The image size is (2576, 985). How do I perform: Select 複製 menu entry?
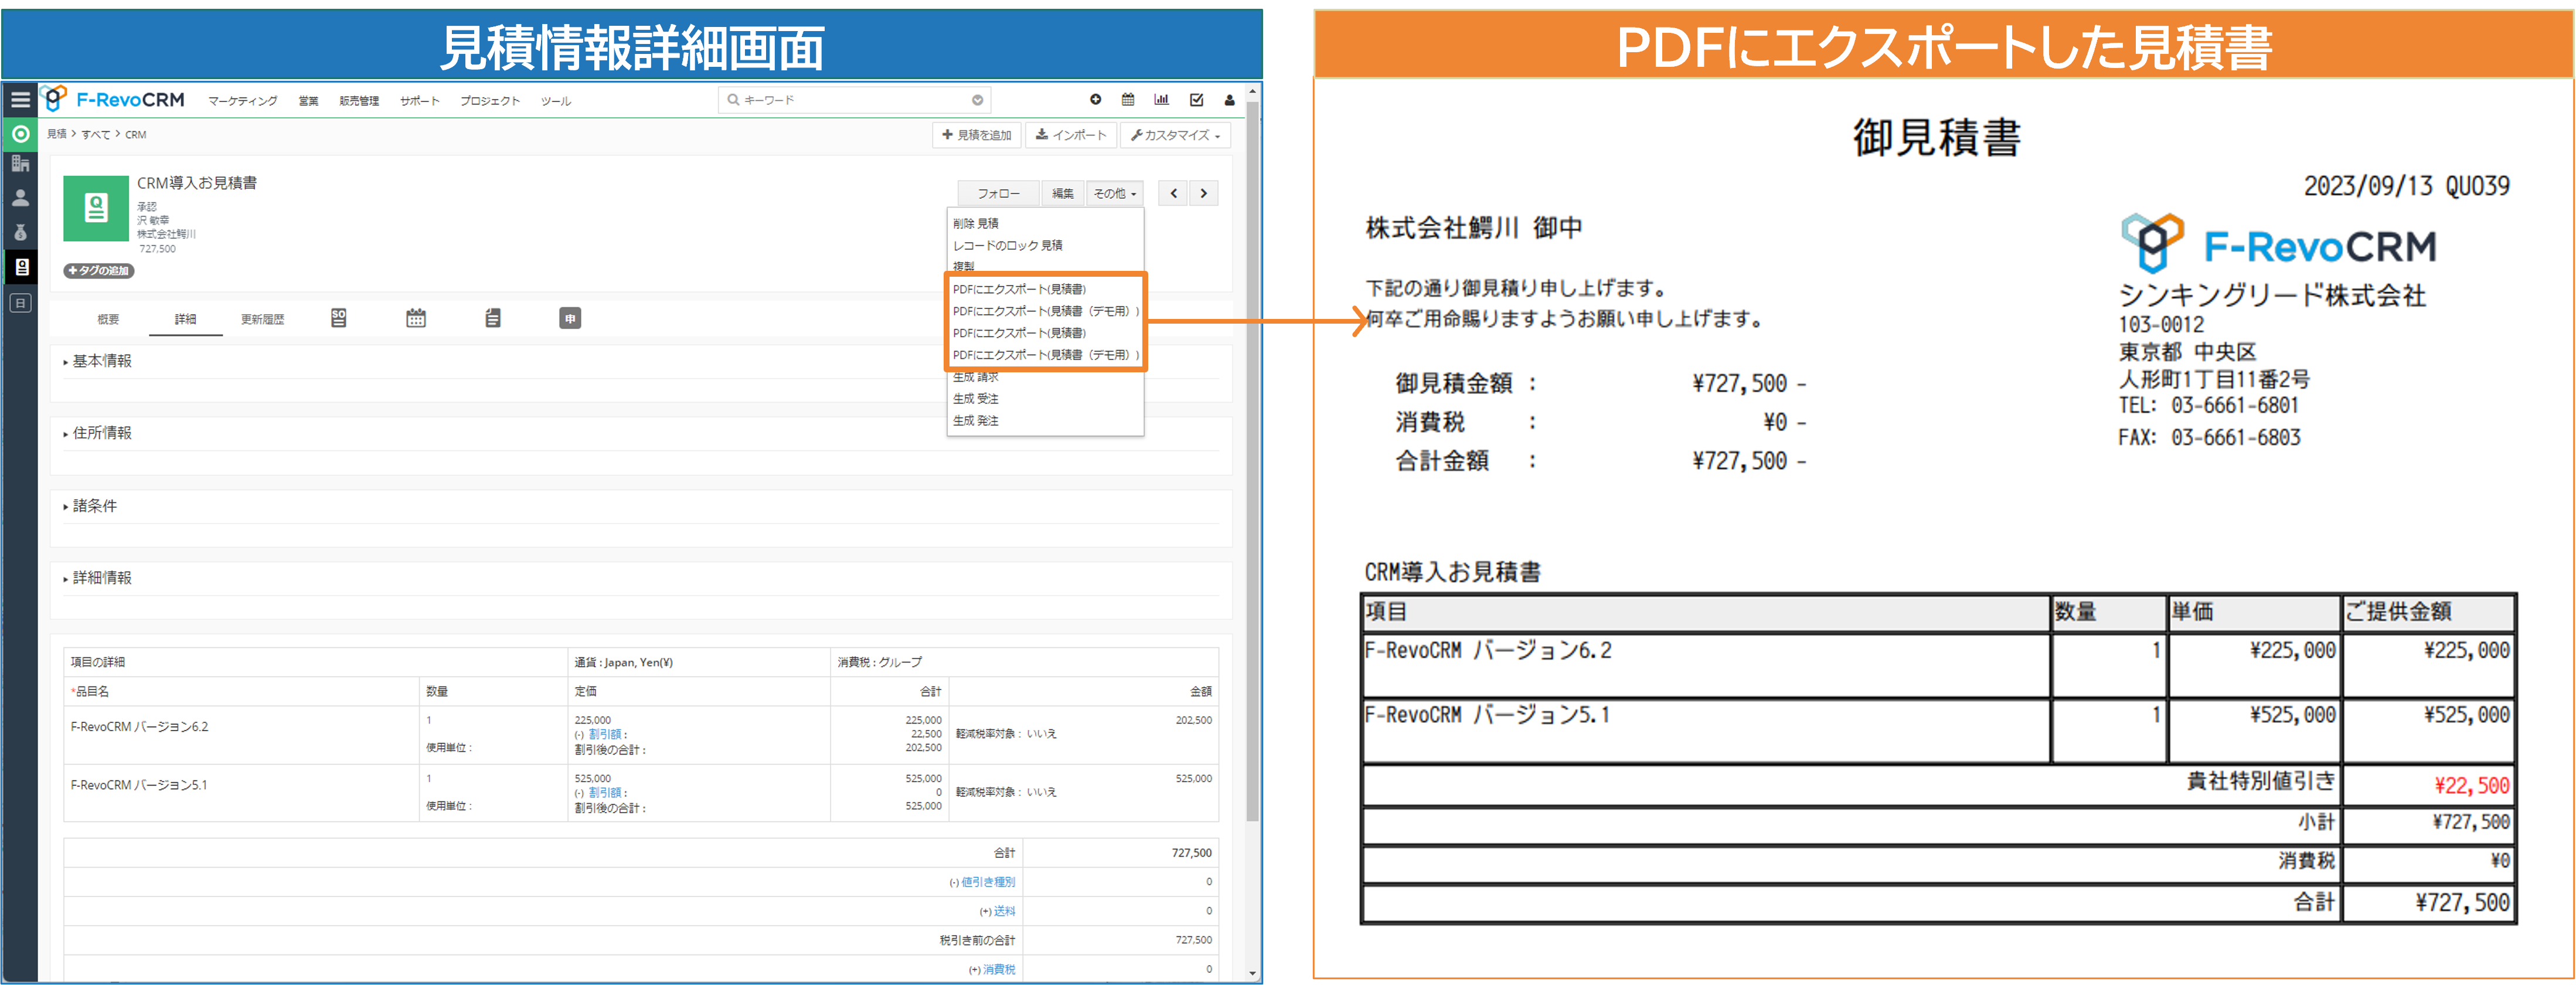point(1045,265)
